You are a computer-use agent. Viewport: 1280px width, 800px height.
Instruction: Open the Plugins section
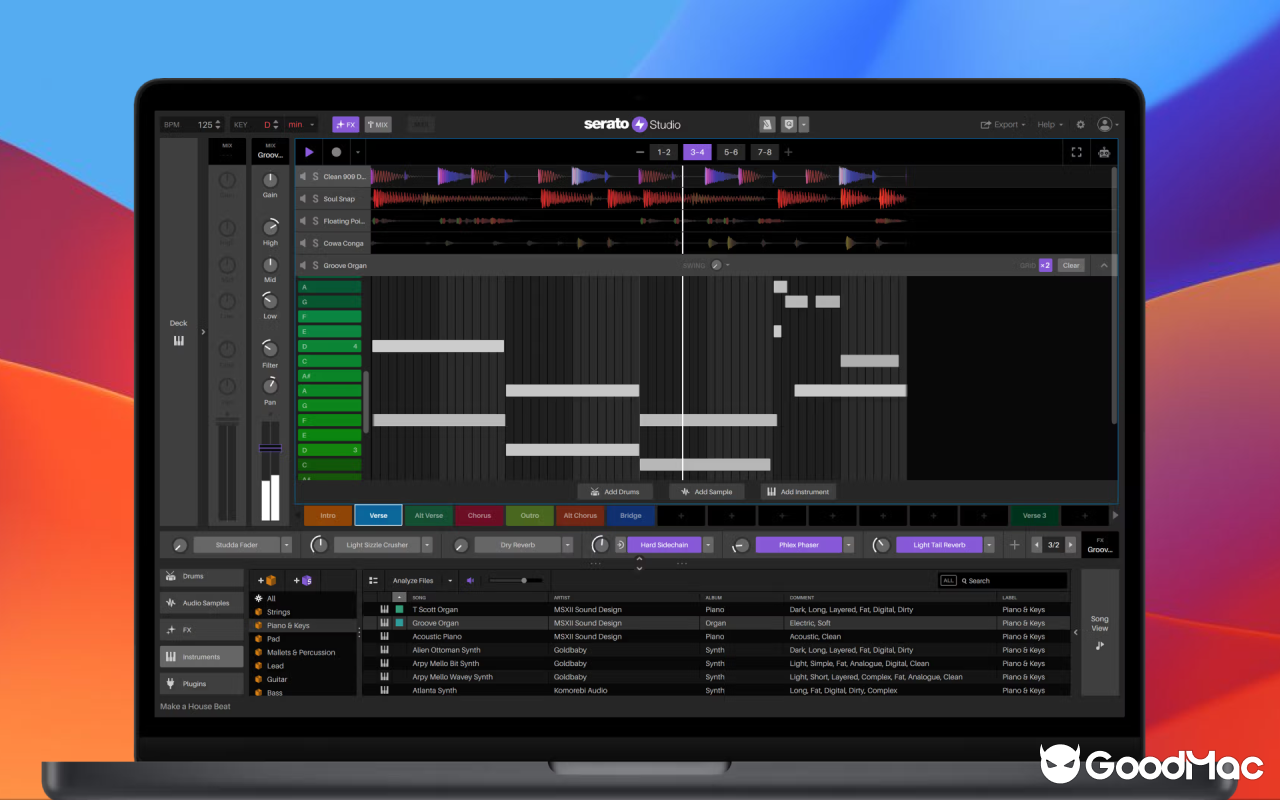point(200,683)
